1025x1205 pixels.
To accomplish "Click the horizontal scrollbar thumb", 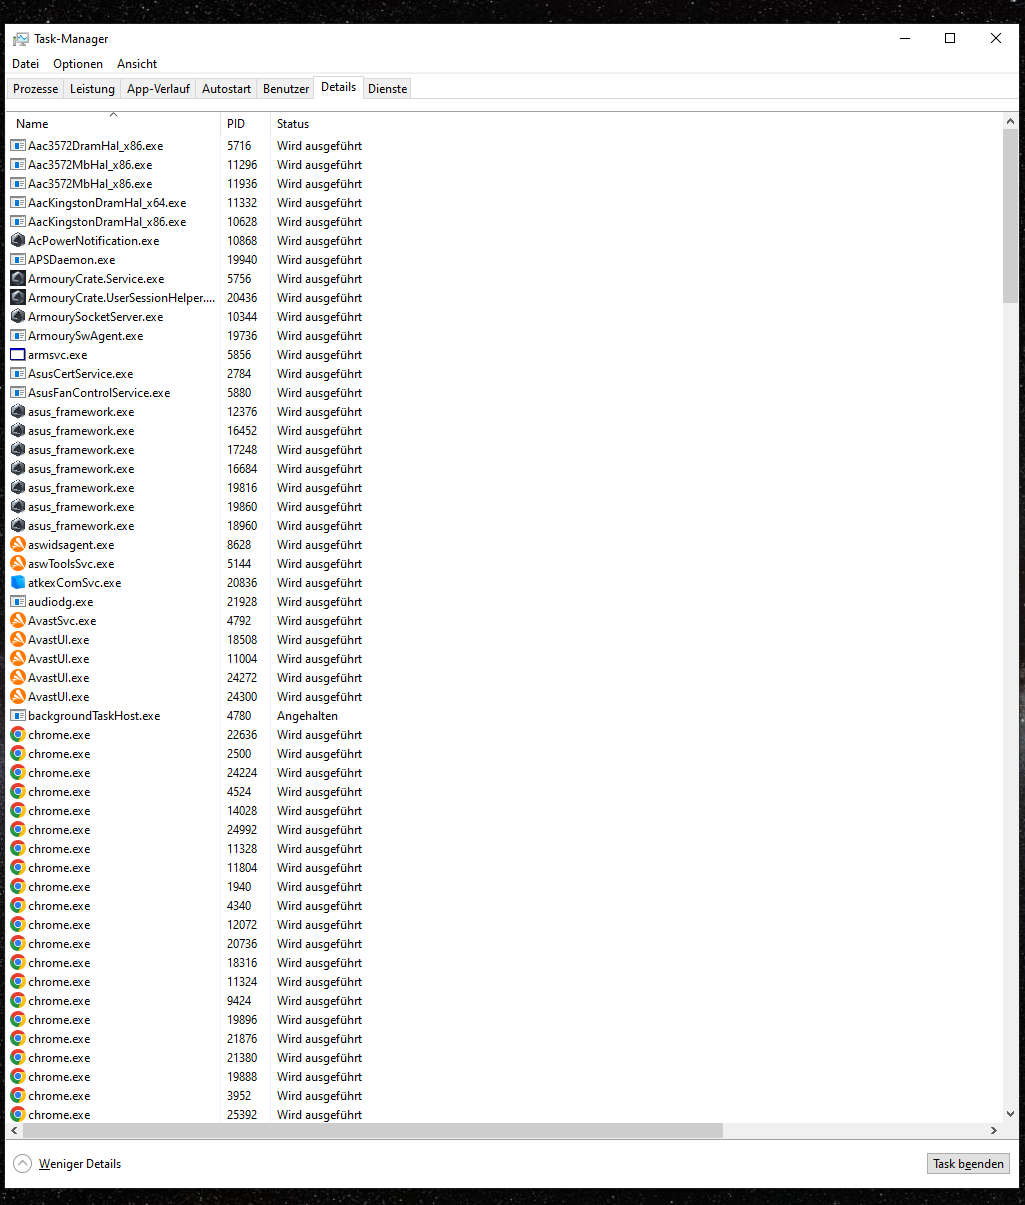I will 372,1130.
